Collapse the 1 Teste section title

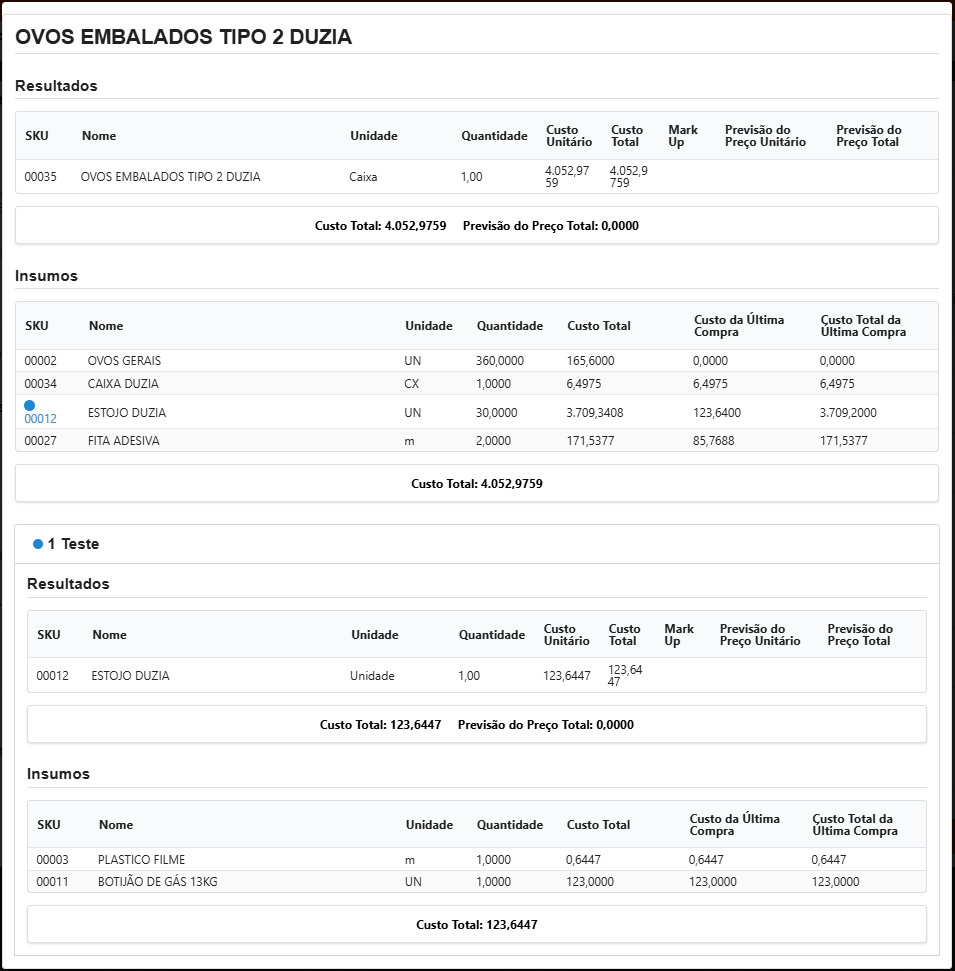(73, 544)
